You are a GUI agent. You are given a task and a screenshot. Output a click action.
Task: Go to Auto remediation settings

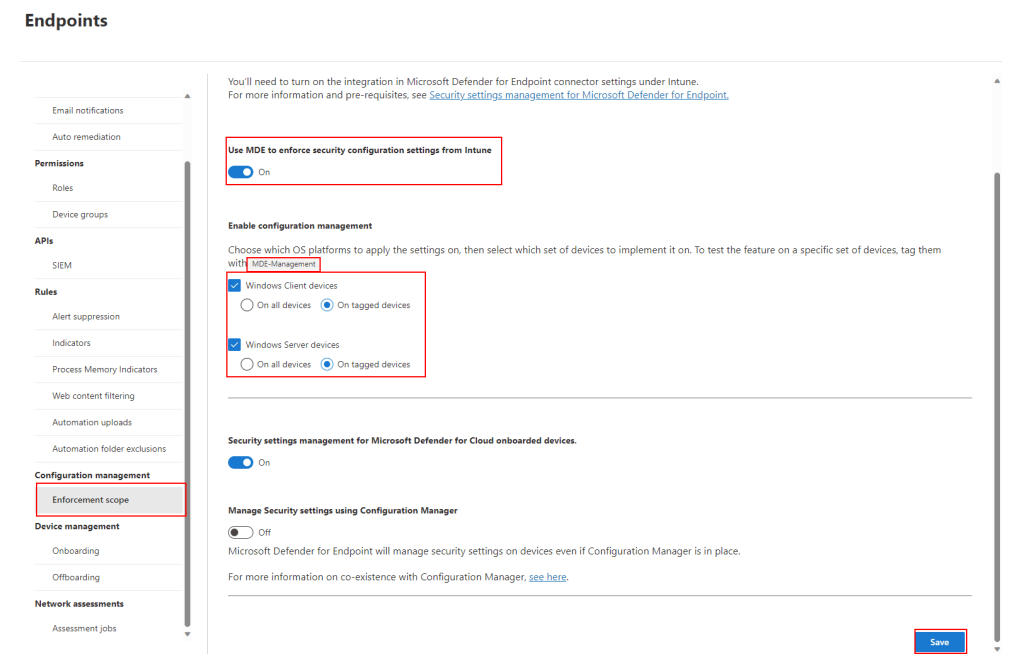[86, 137]
